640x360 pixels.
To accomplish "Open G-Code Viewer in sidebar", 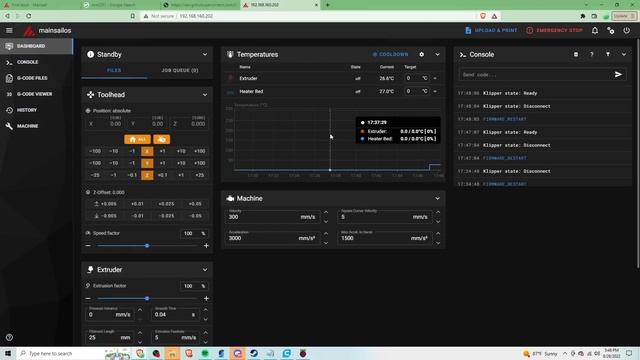I will click(36, 94).
